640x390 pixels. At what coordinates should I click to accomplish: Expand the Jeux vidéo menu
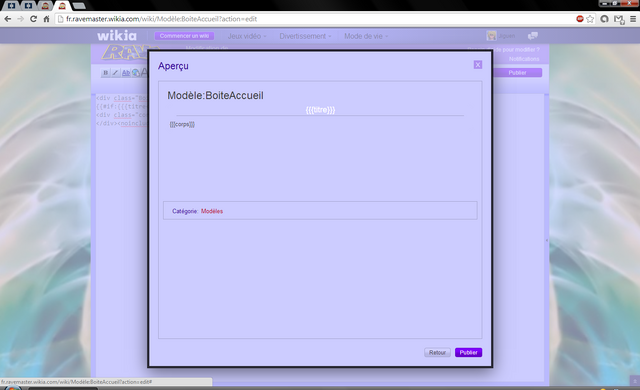(247, 36)
